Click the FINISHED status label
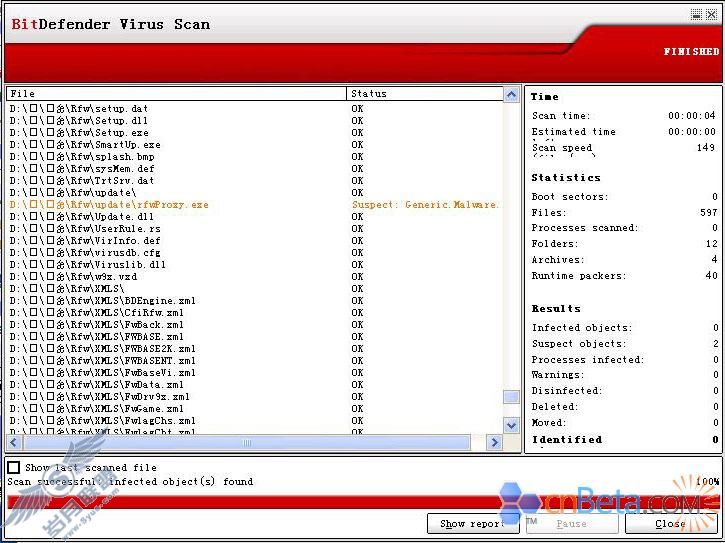Screen dimensions: 725x543 pyautogui.click(x=692, y=52)
